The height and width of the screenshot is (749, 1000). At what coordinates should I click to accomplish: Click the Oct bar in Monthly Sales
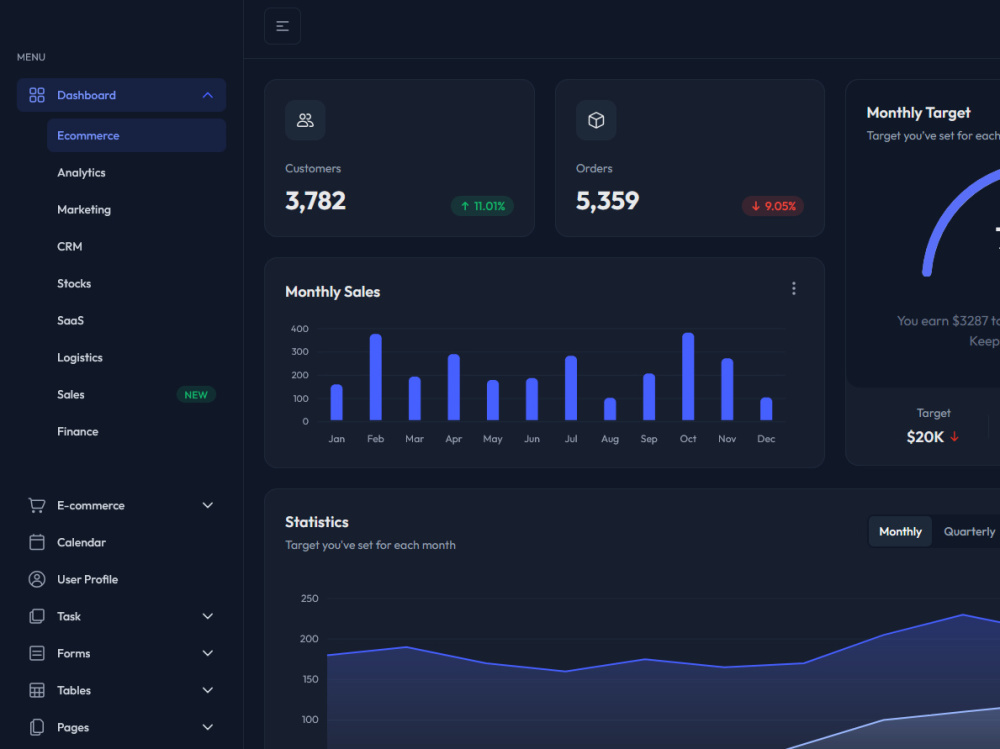coord(688,376)
